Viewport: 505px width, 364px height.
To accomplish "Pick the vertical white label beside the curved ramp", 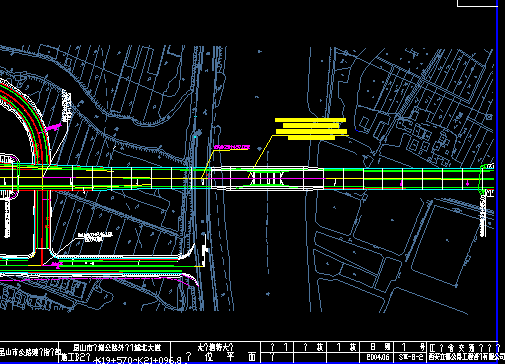I will click(66, 106).
